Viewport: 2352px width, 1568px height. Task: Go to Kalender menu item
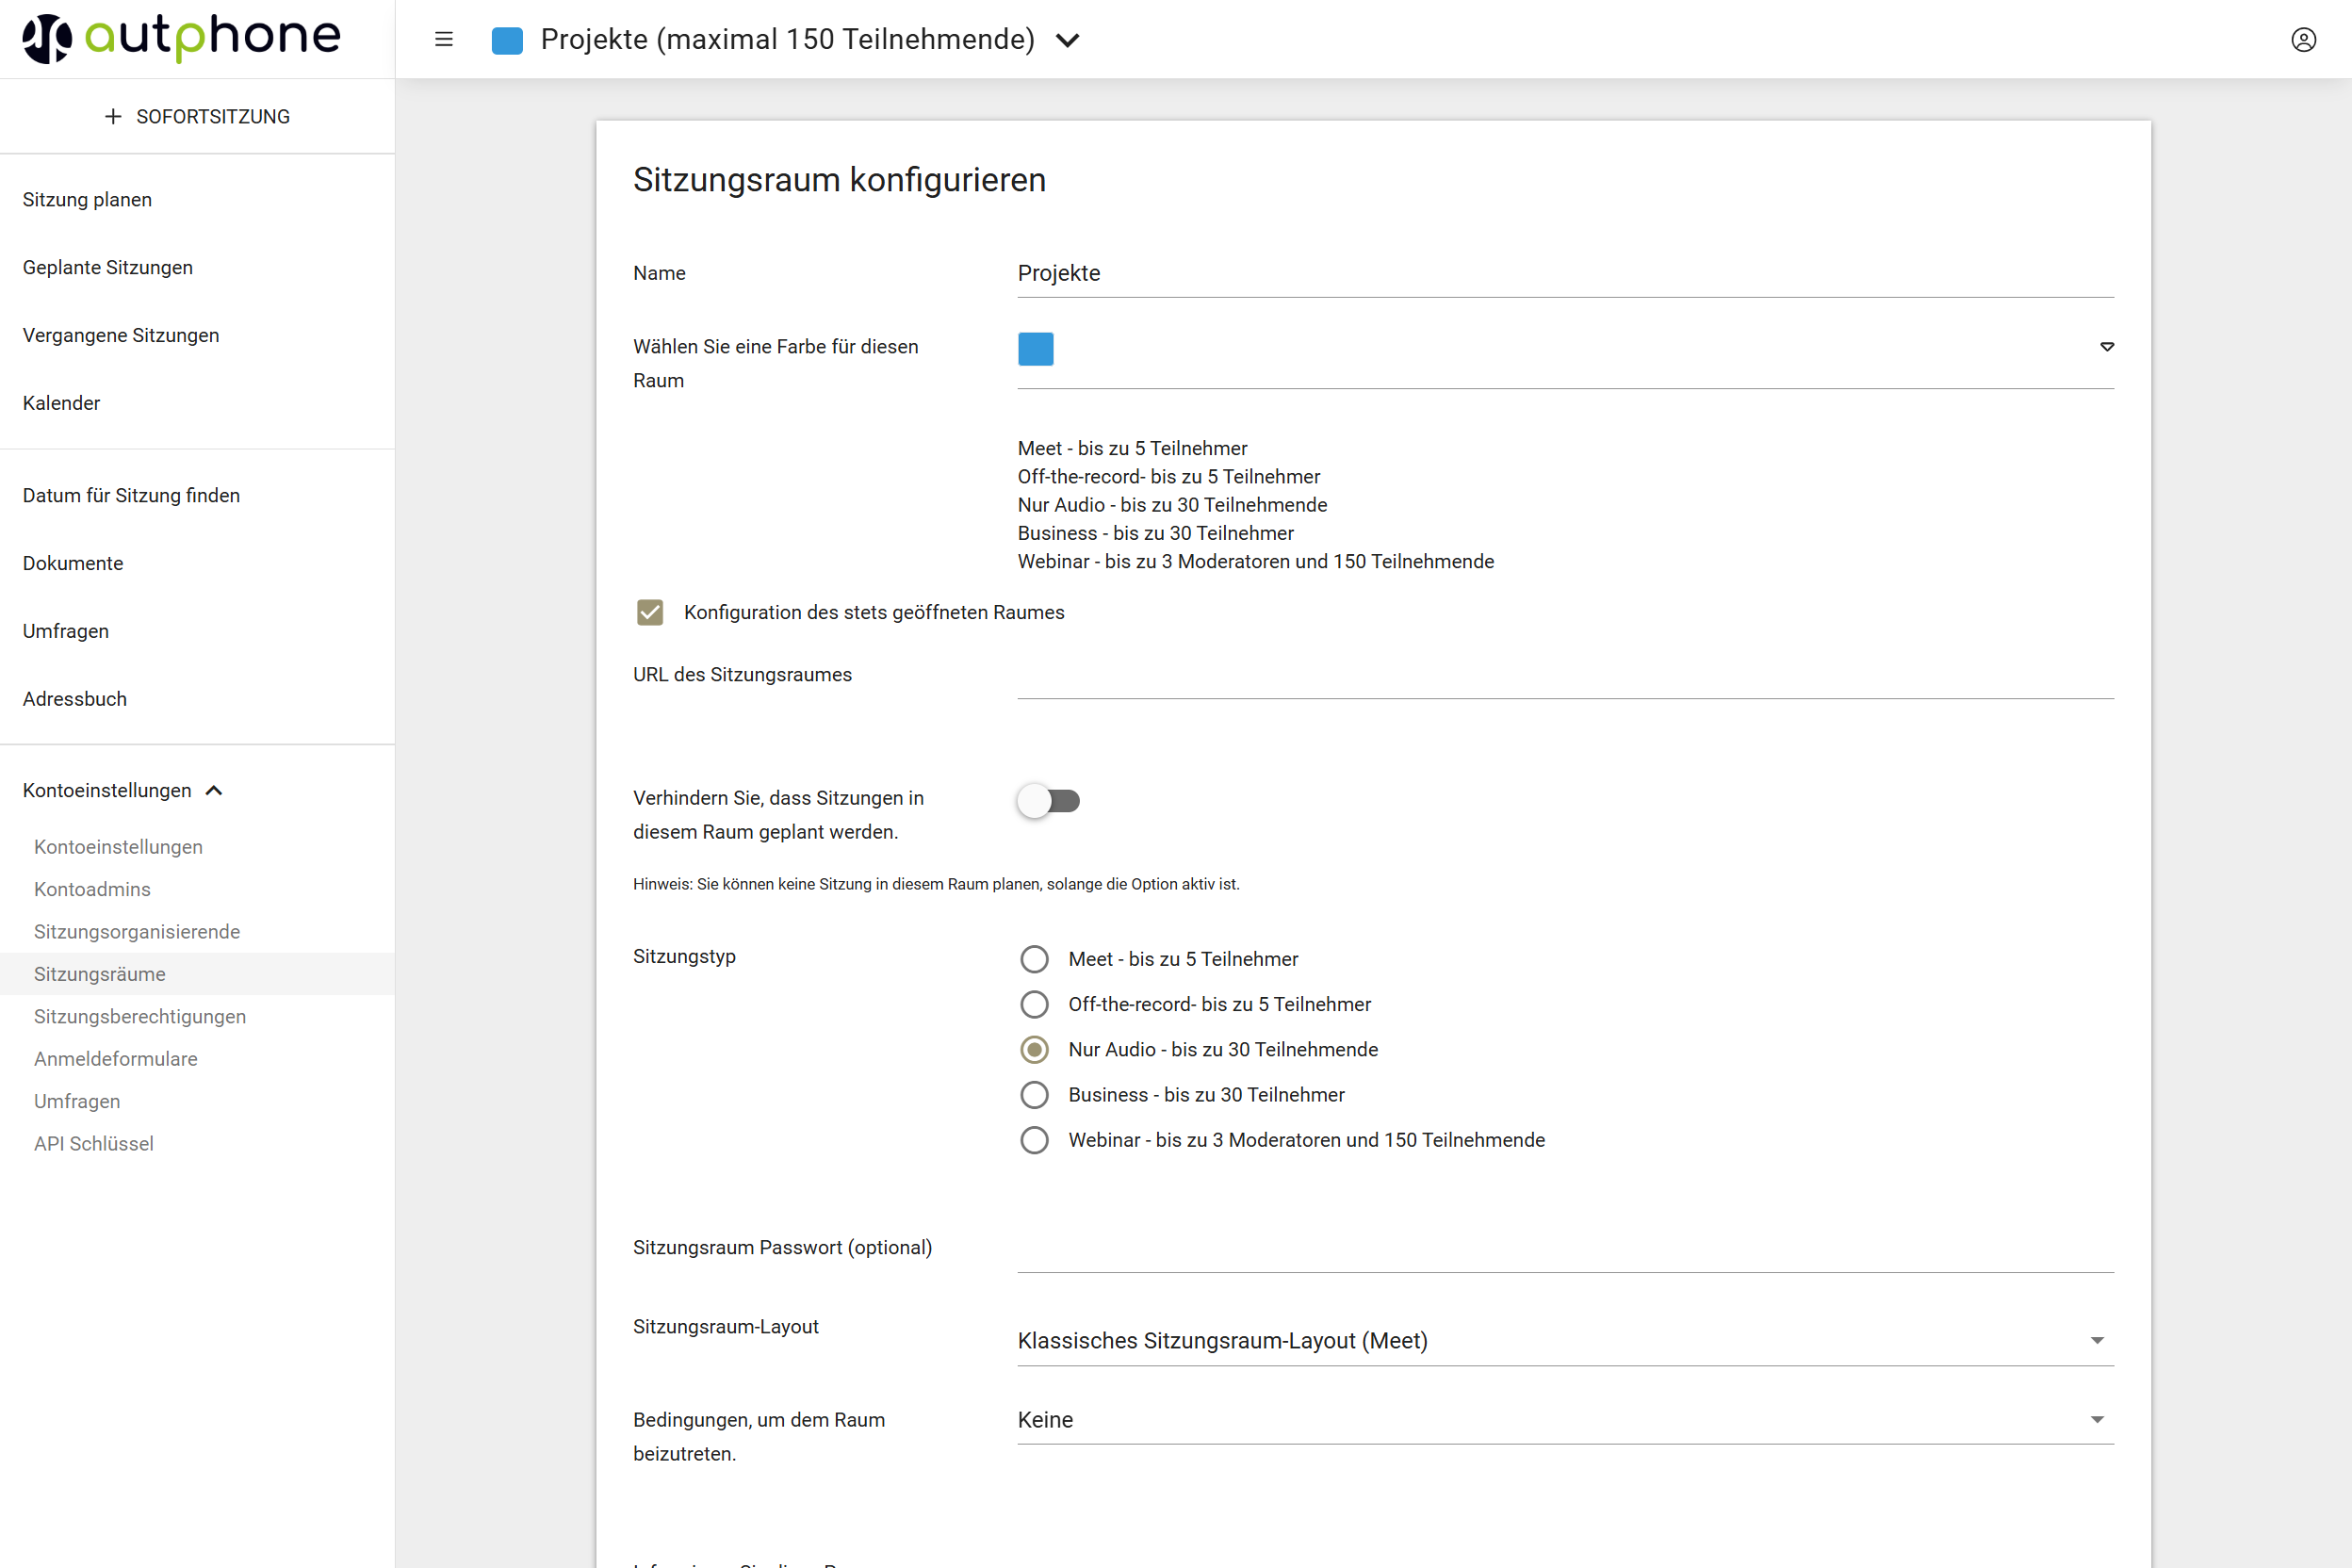click(x=61, y=403)
